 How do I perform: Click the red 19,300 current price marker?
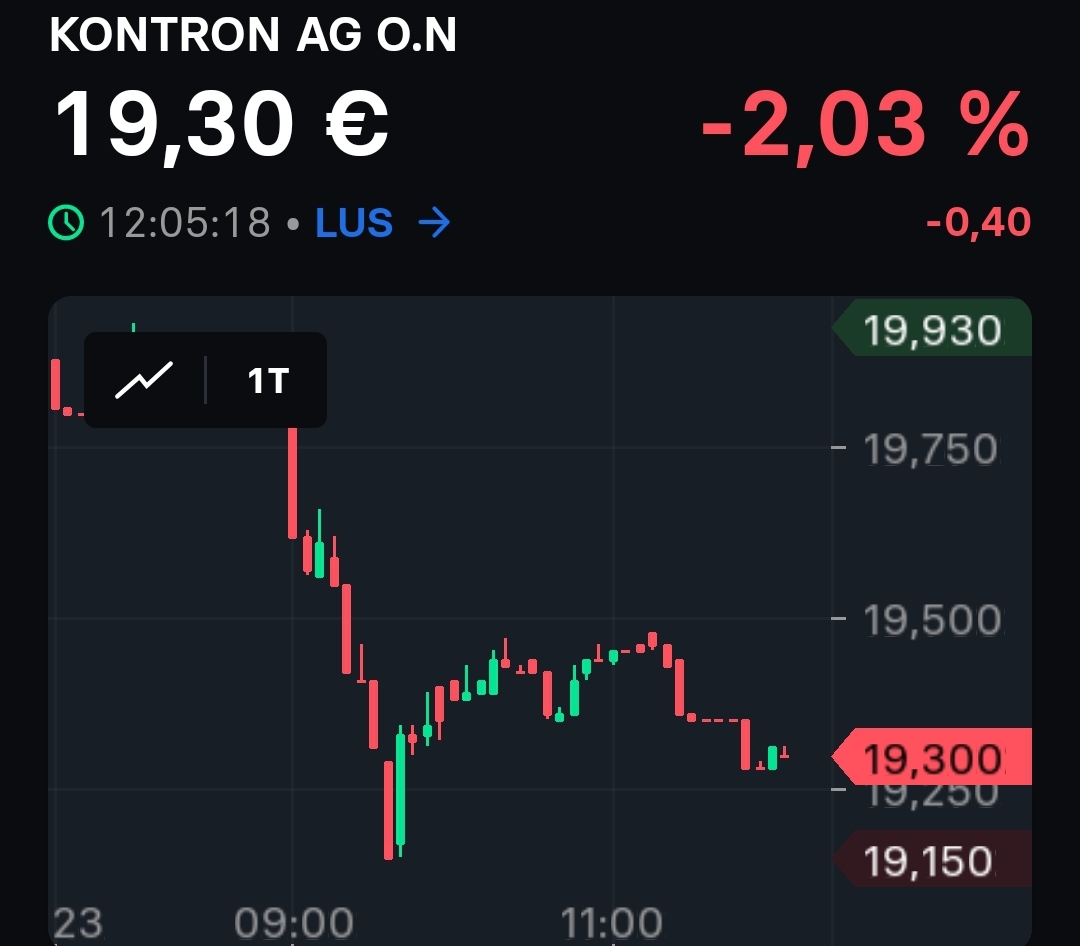(931, 759)
